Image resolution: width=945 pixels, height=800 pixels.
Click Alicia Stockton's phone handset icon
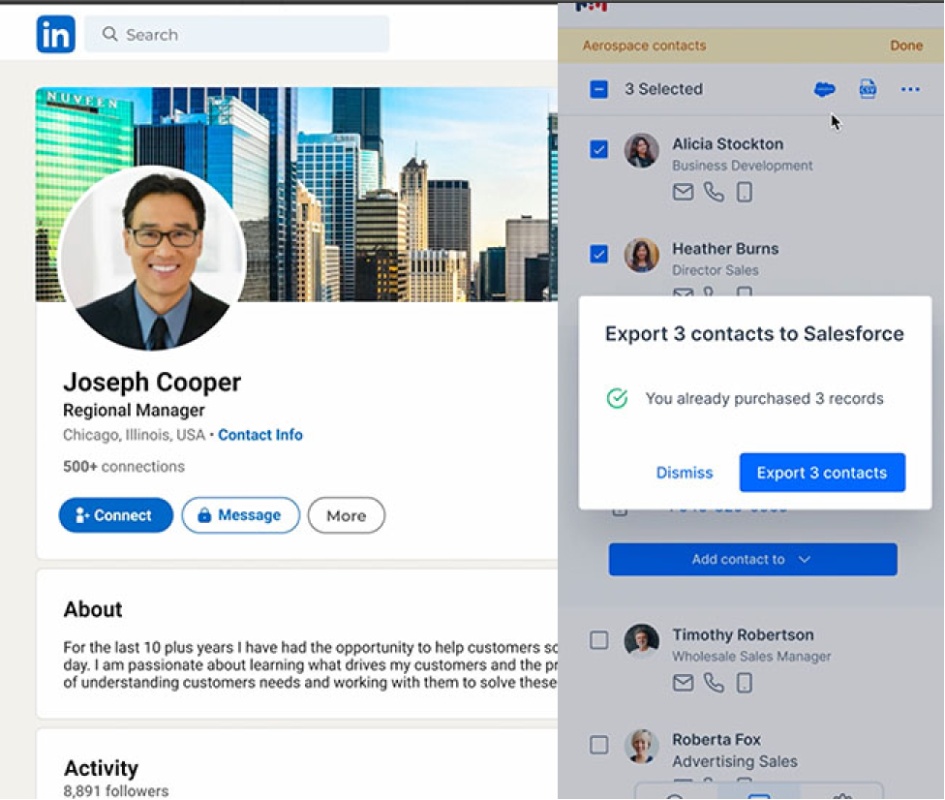point(714,192)
